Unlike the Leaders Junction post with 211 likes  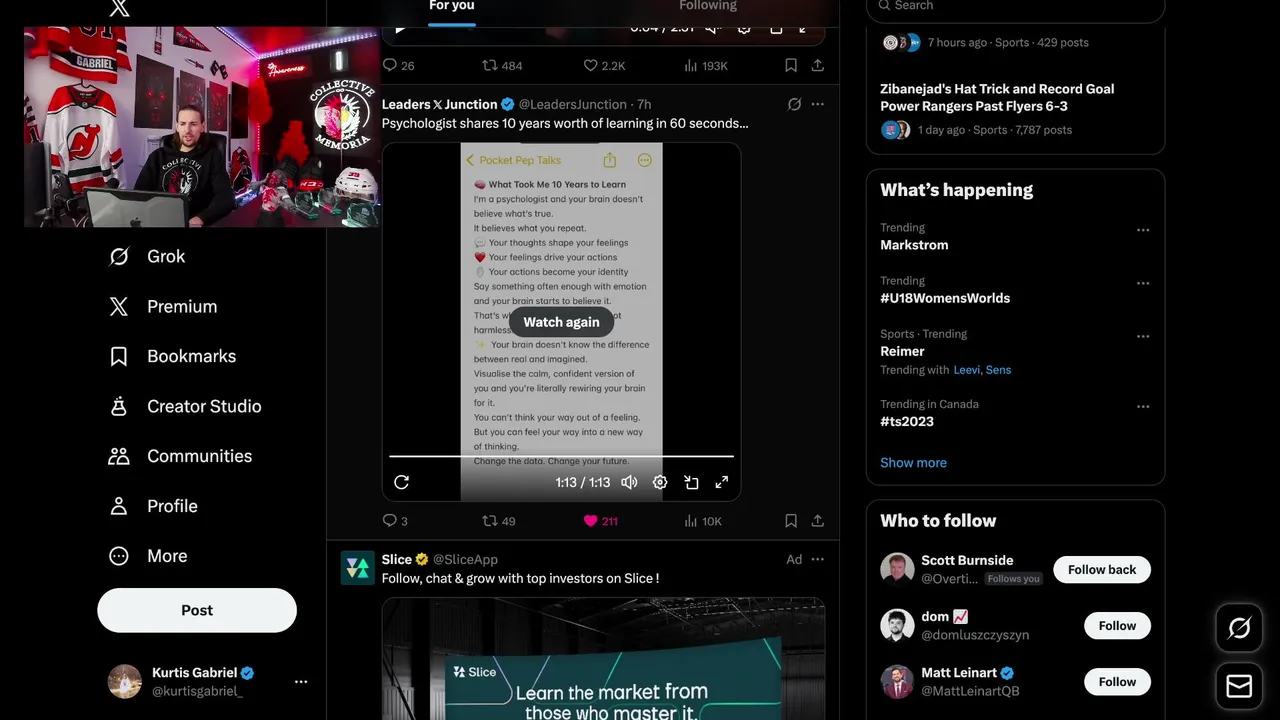(600, 521)
